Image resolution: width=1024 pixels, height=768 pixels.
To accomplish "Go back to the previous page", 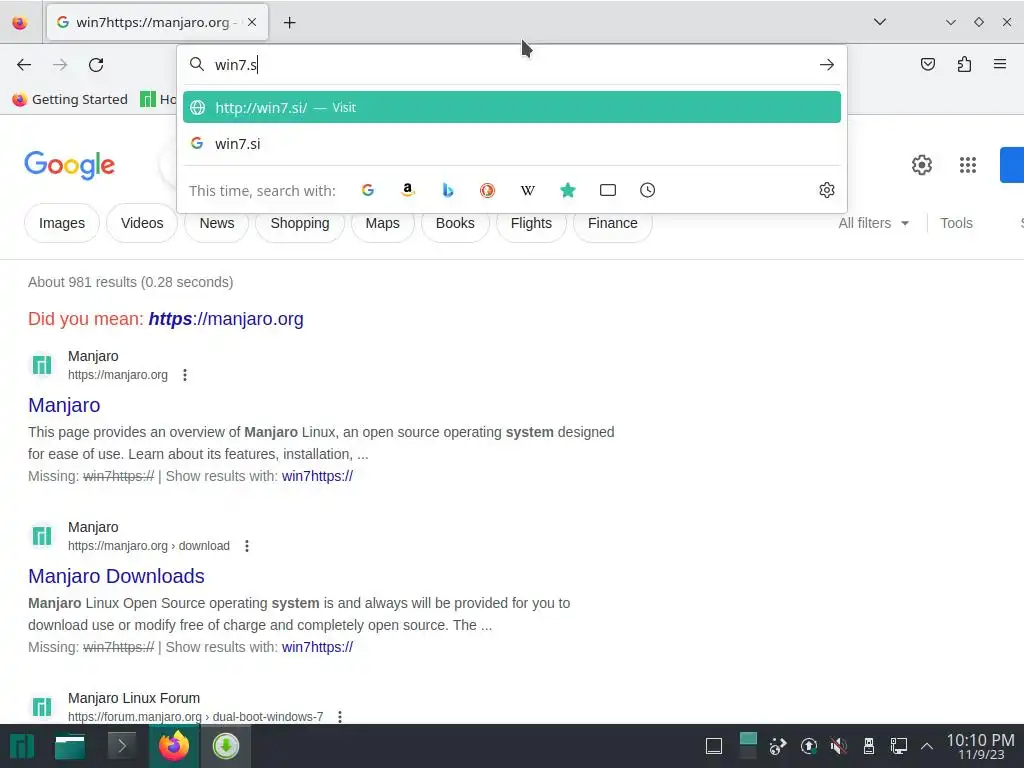I will [24, 65].
